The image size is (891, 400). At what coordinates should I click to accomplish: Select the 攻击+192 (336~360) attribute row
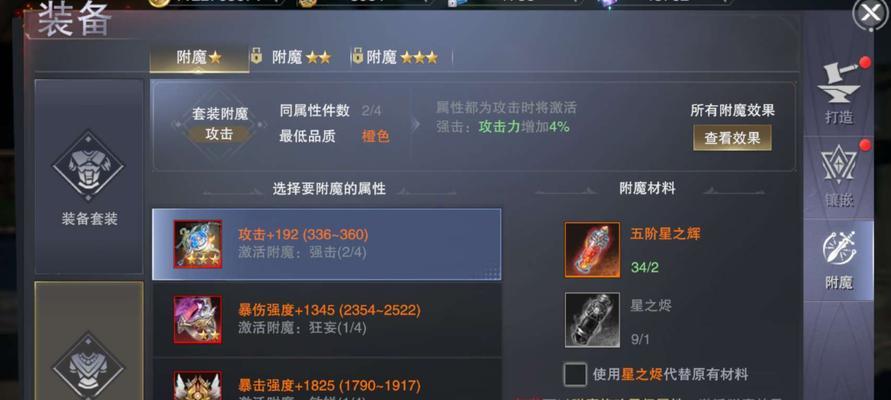click(x=327, y=244)
